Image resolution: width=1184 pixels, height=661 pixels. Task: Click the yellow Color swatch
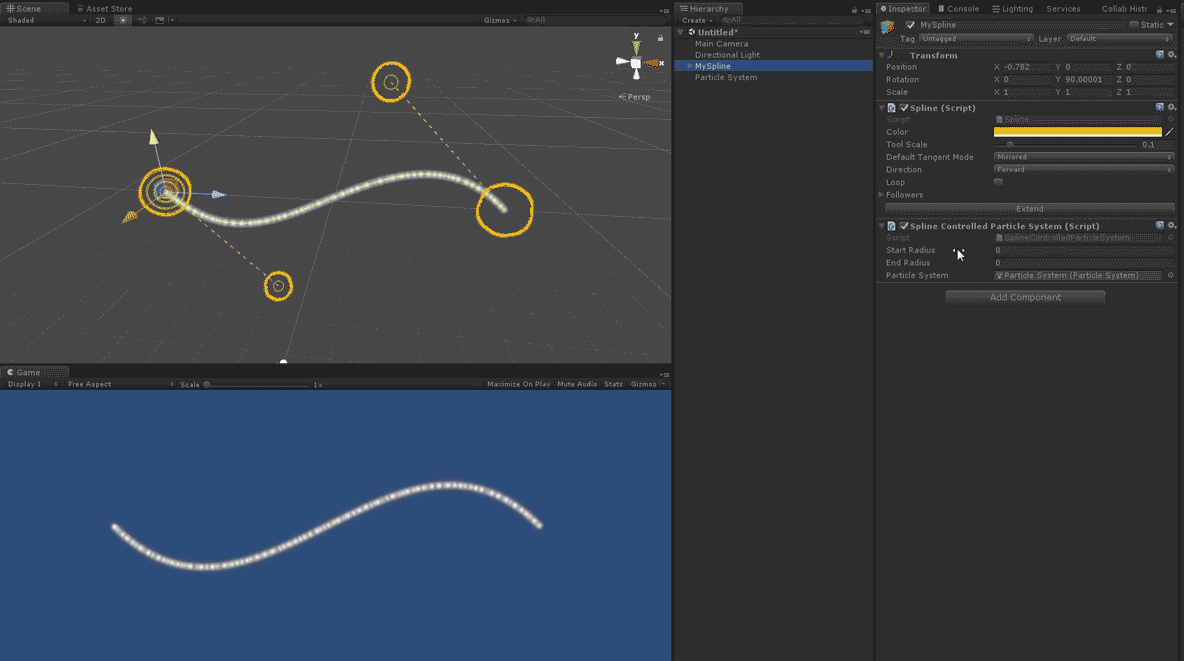pyautogui.click(x=1077, y=132)
